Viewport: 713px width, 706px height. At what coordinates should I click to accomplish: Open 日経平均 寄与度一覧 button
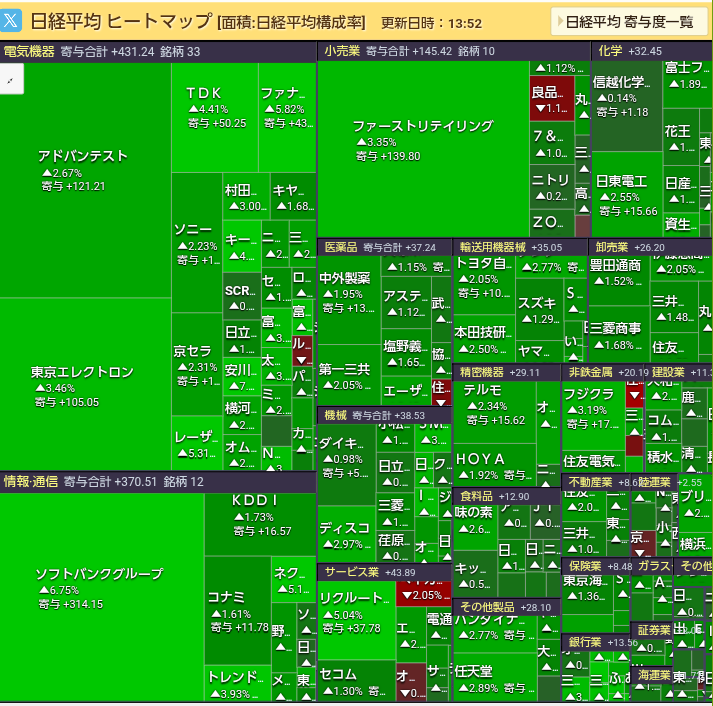click(x=629, y=21)
